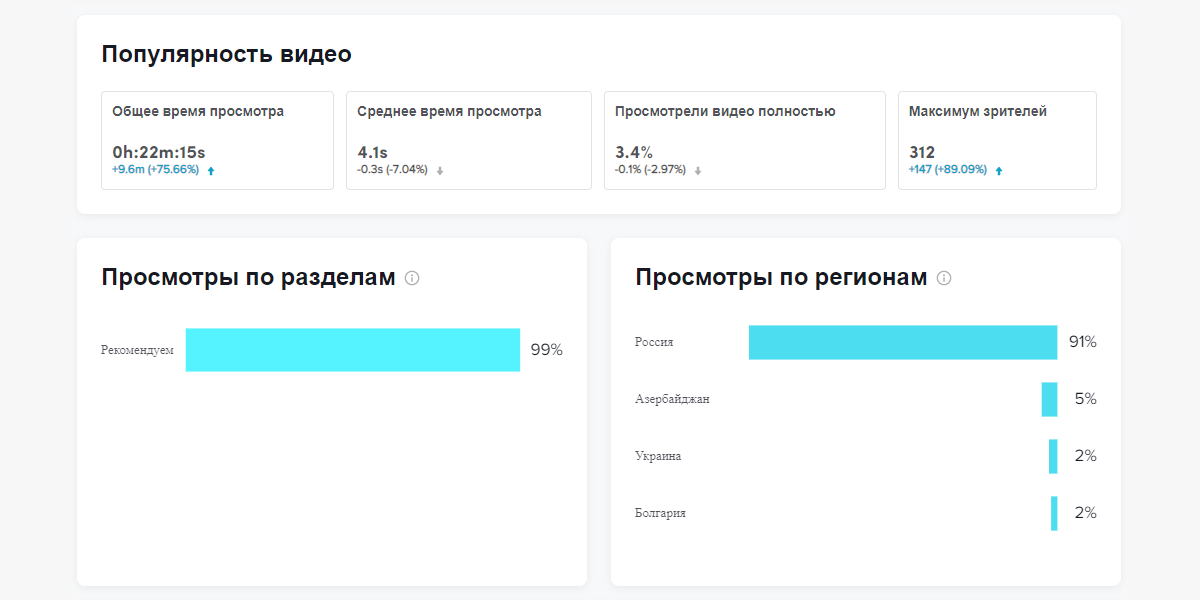Click the Украина bar in regions chart
This screenshot has height=600, width=1200.
click(1053, 456)
